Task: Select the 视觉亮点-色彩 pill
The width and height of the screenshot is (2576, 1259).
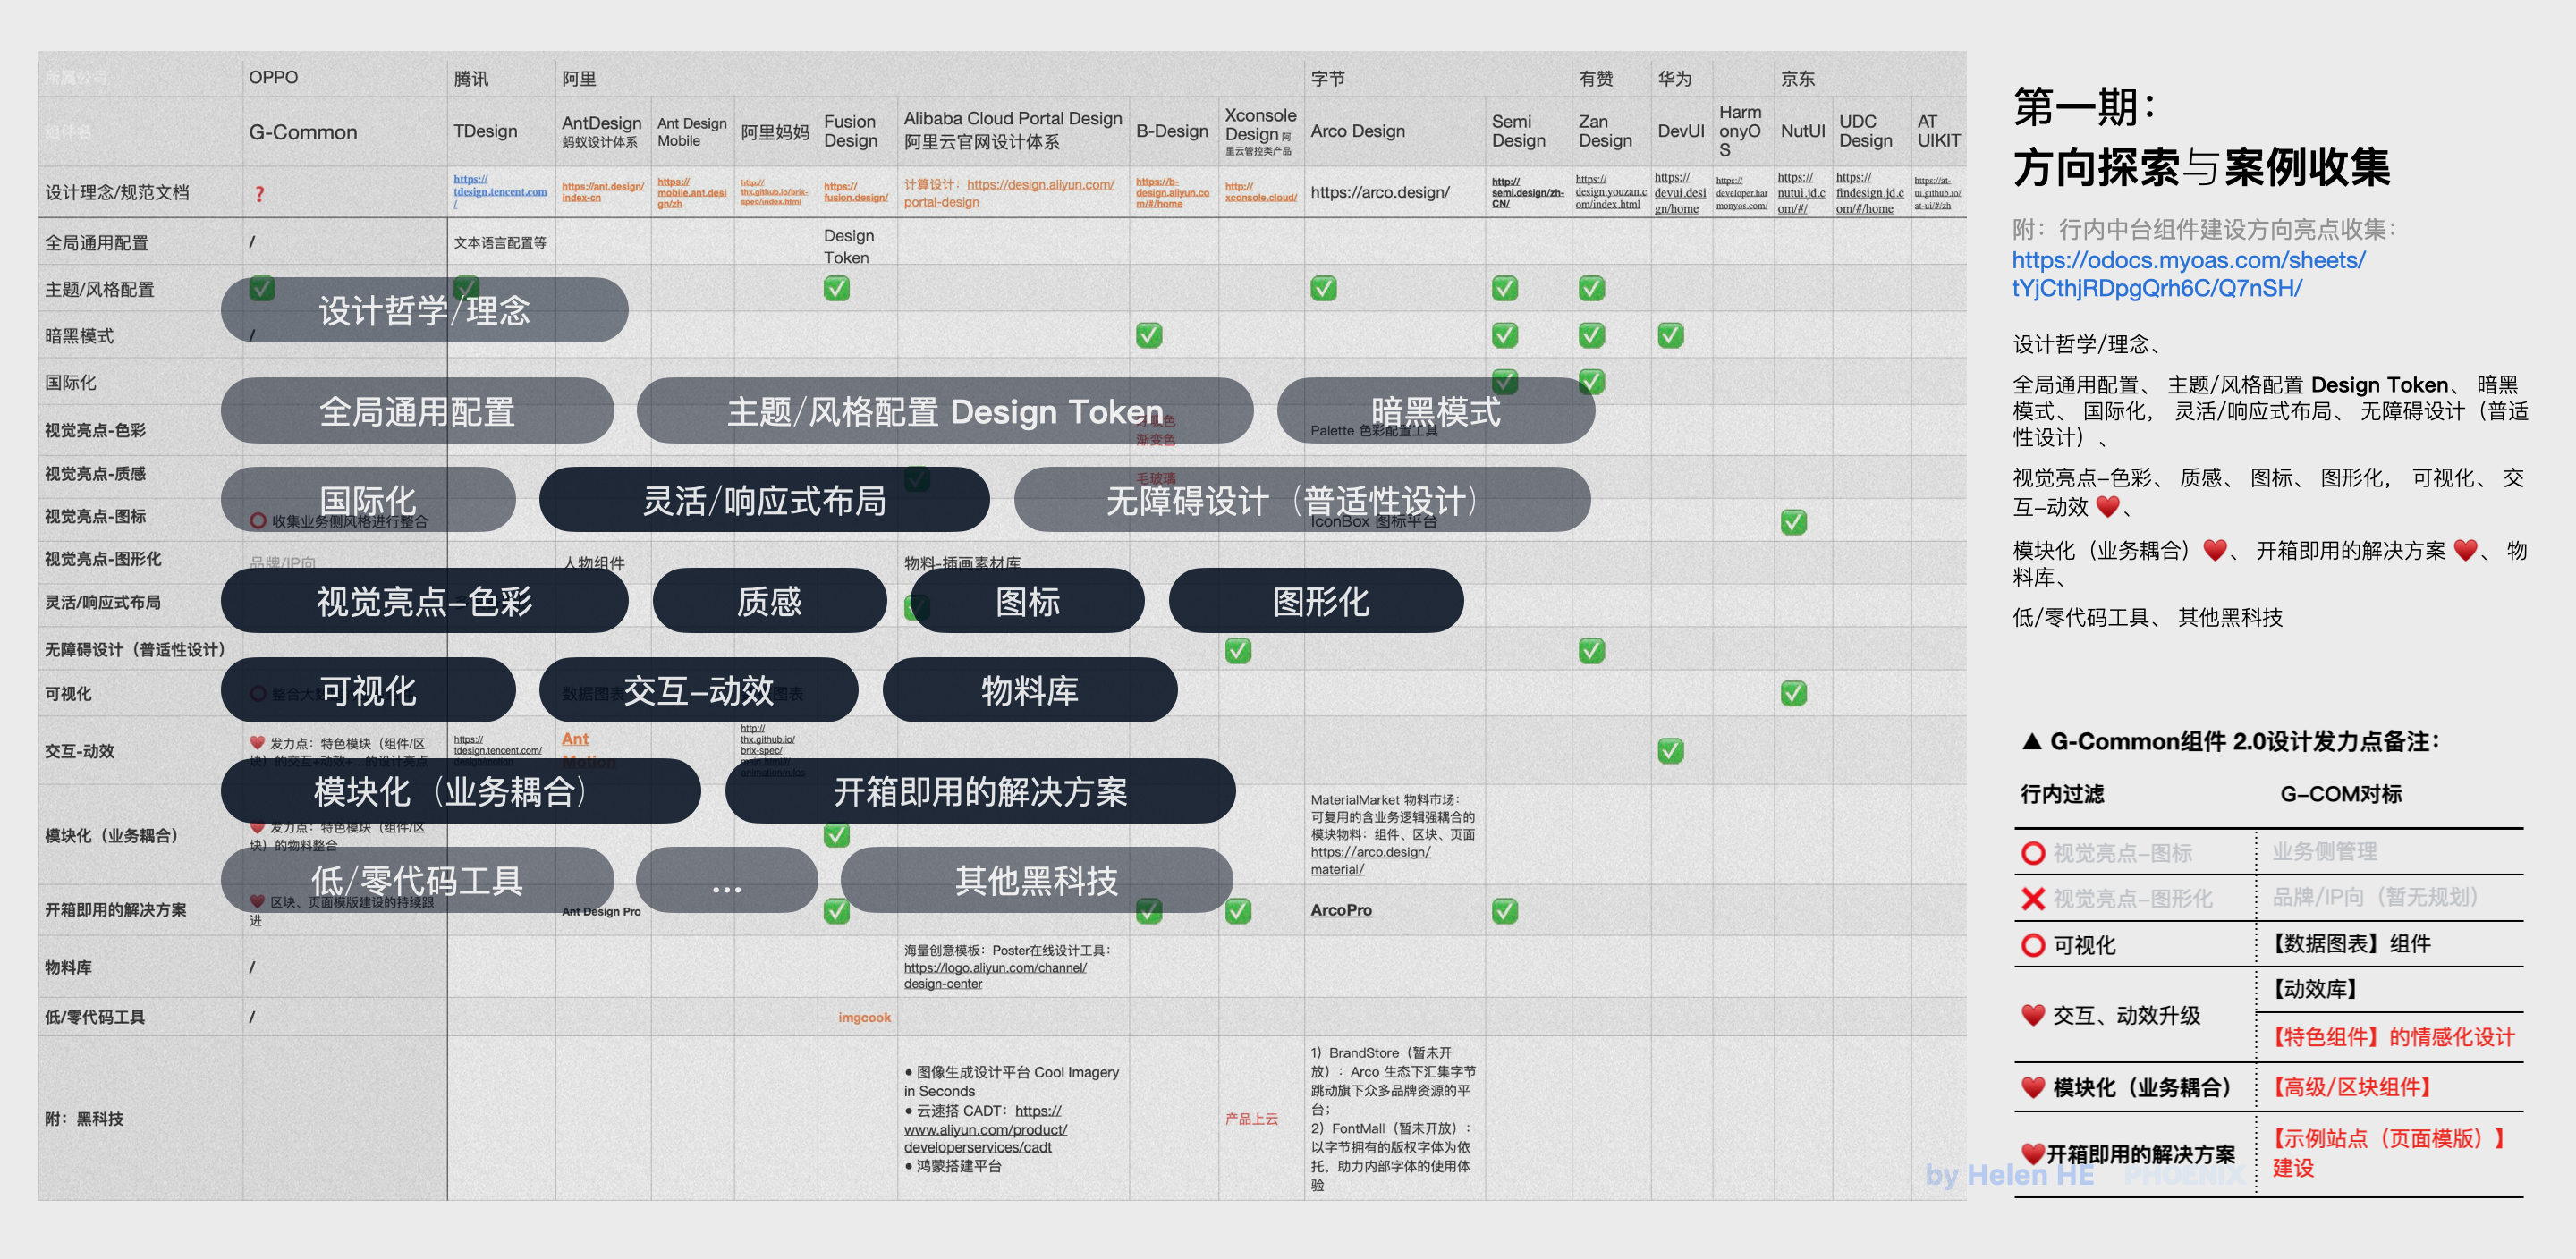Action: point(424,601)
